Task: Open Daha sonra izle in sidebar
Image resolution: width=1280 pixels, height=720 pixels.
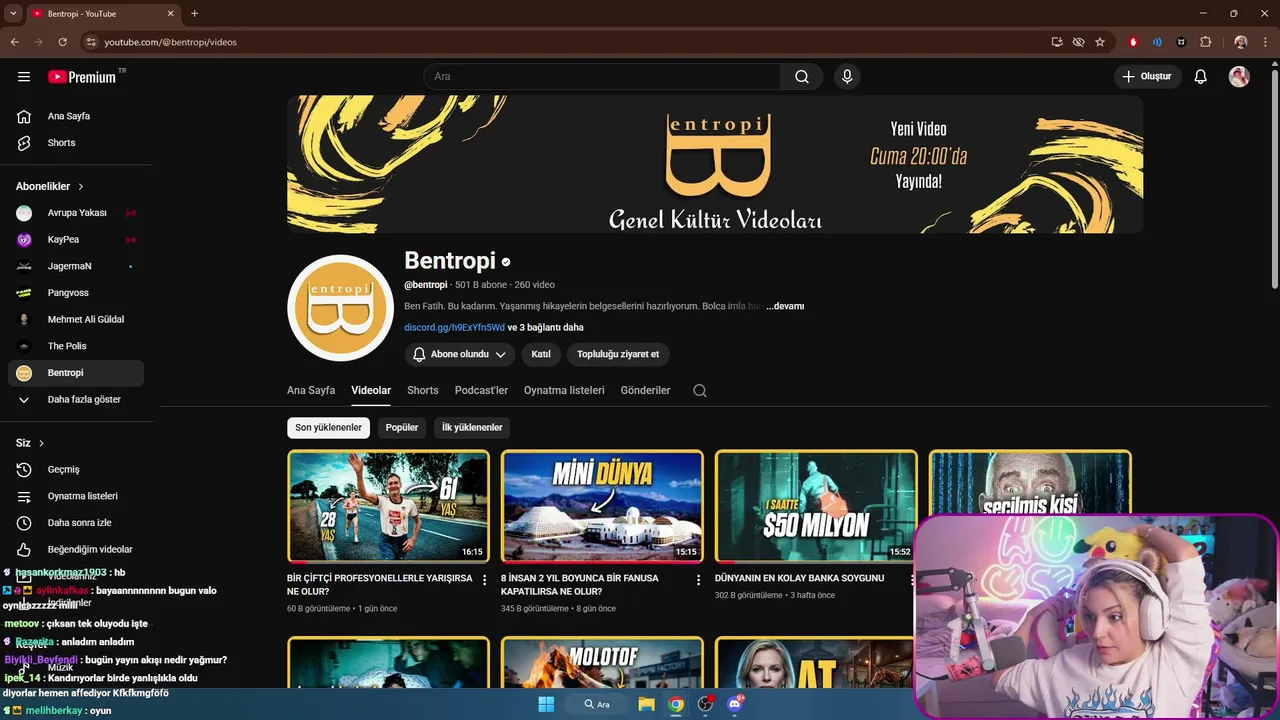Action: pyautogui.click(x=80, y=523)
